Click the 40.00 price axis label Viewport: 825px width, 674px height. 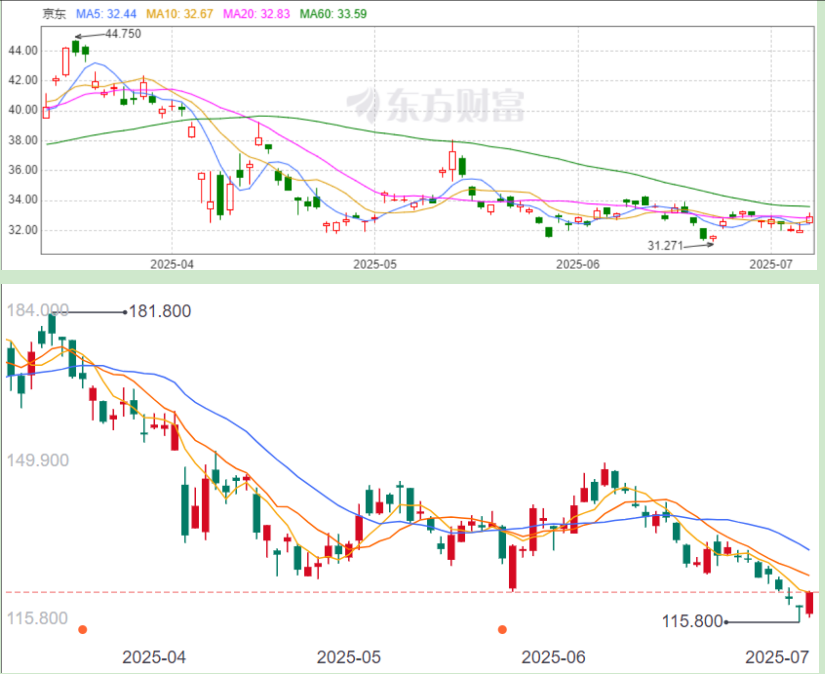click(x=23, y=110)
